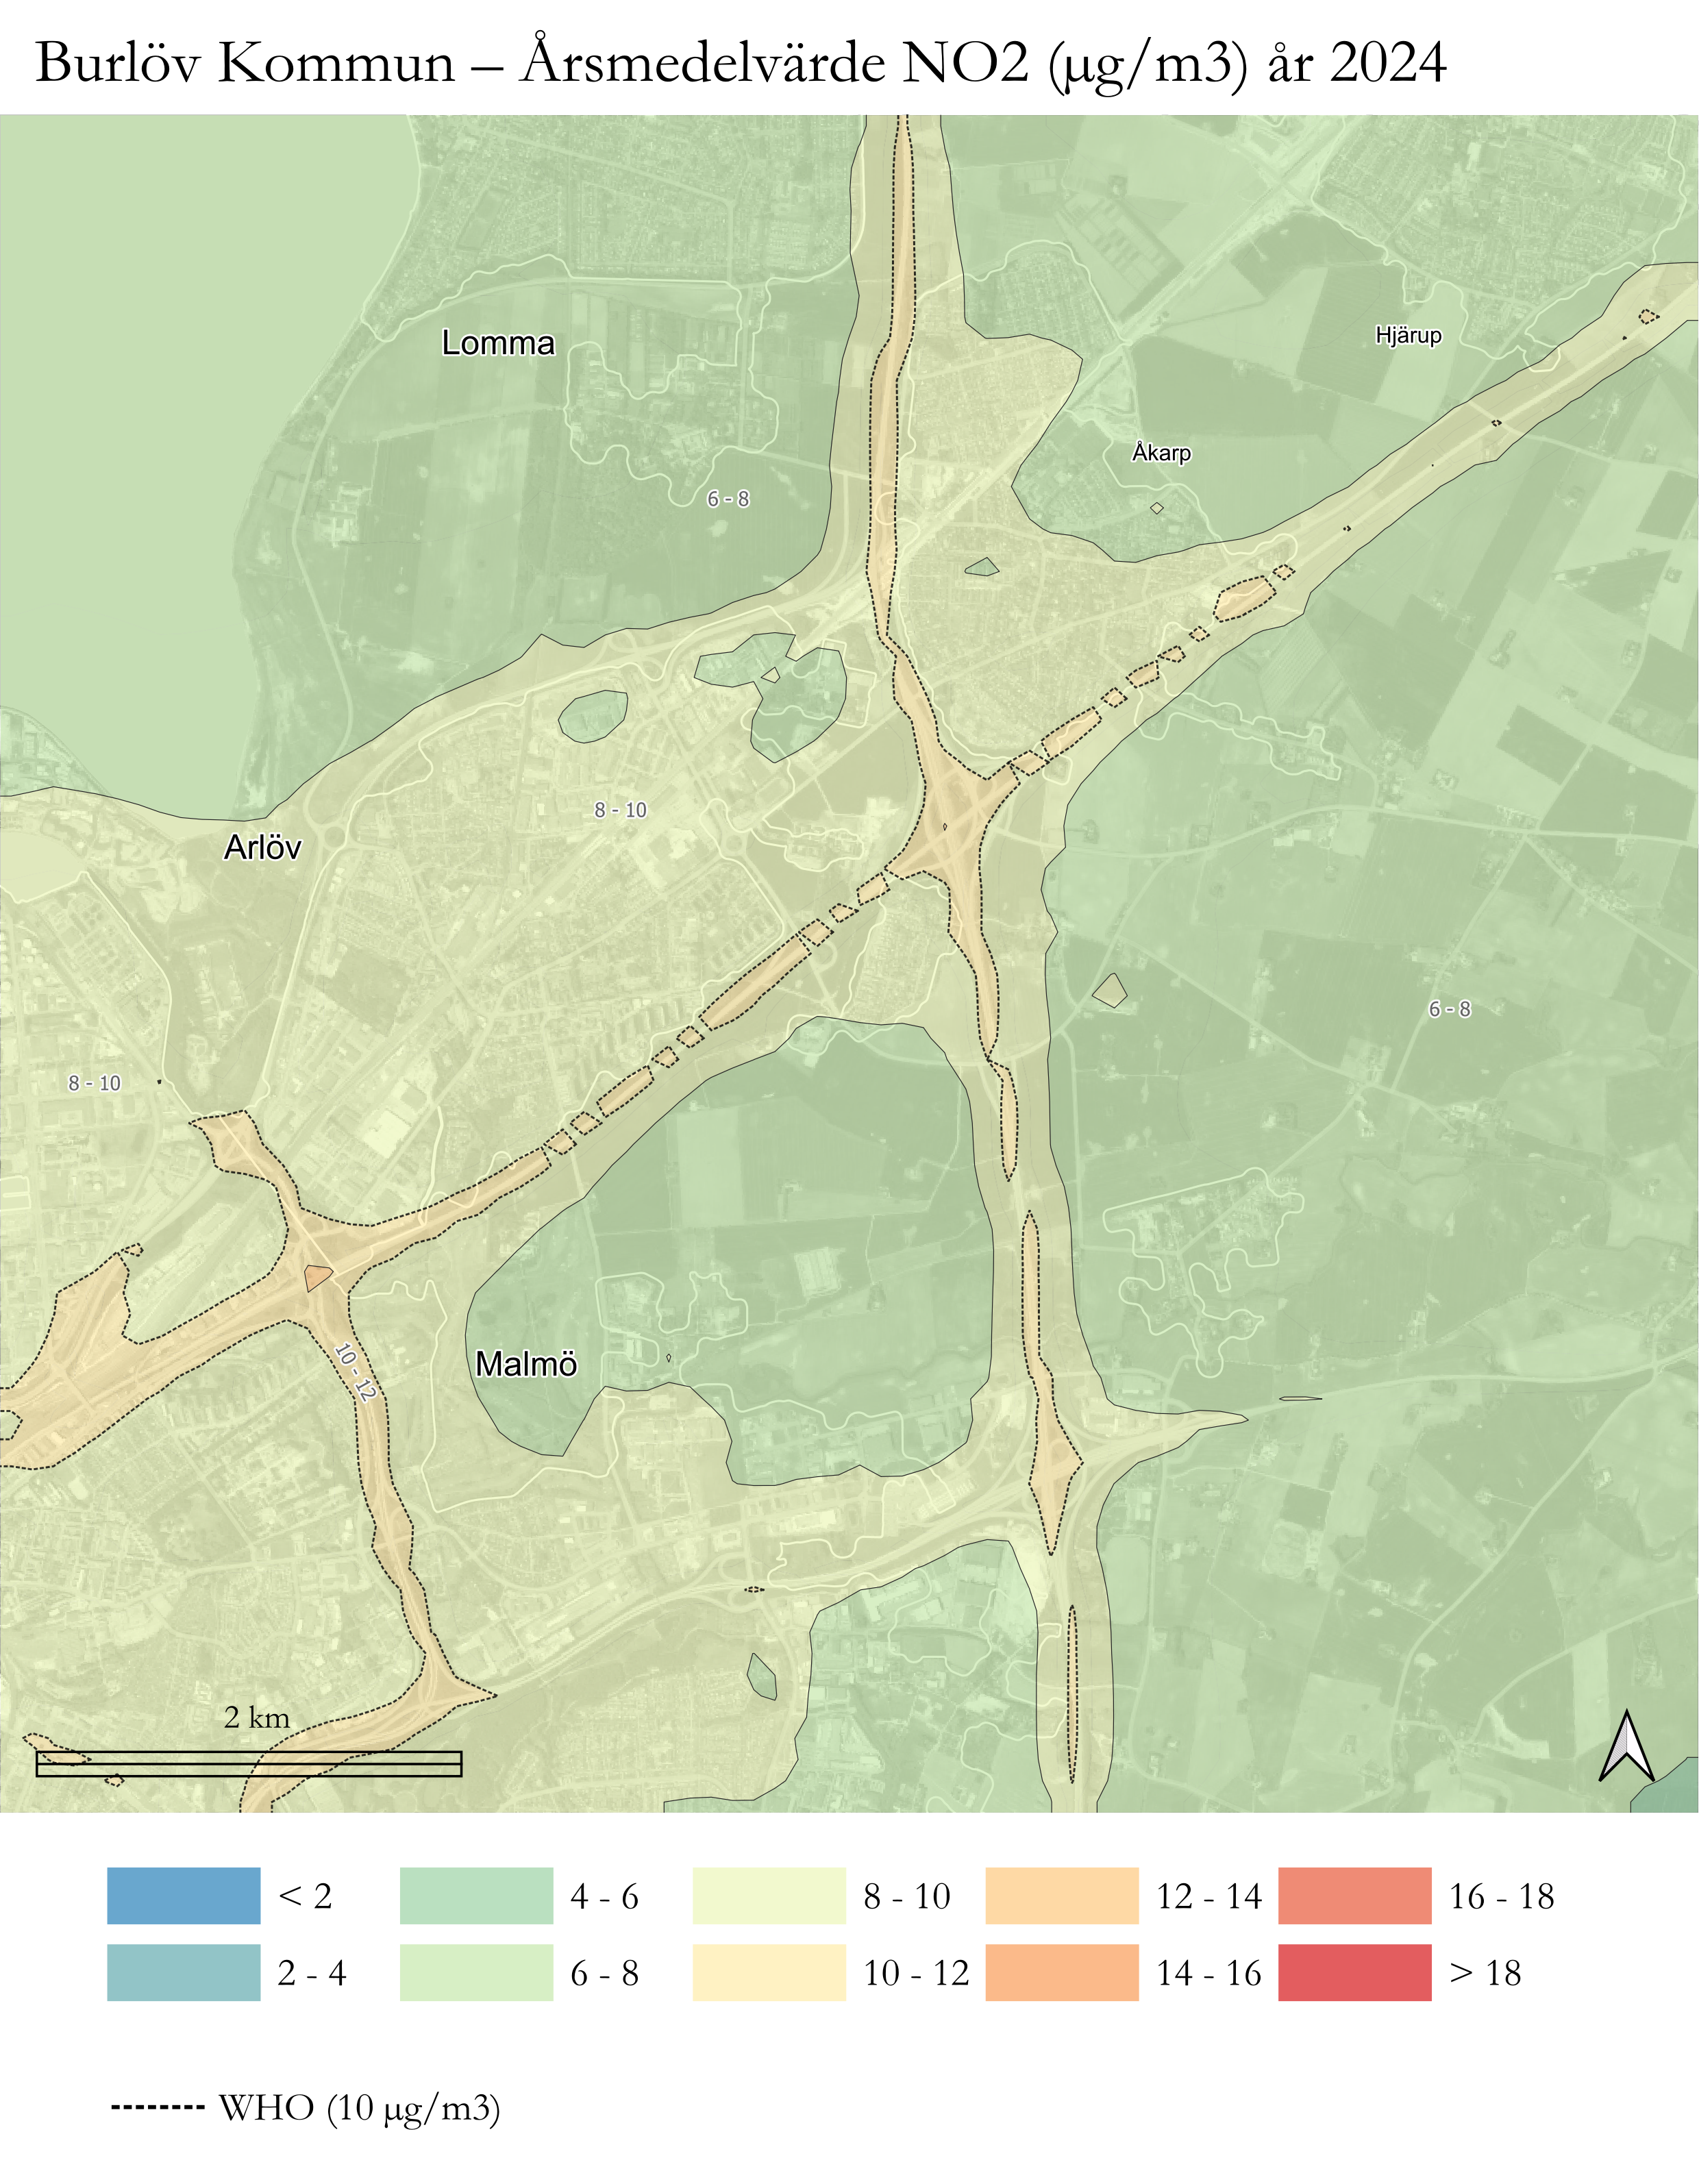Click the '4 - 6' green legend swatch
The image size is (1699, 2184).
tap(476, 1895)
